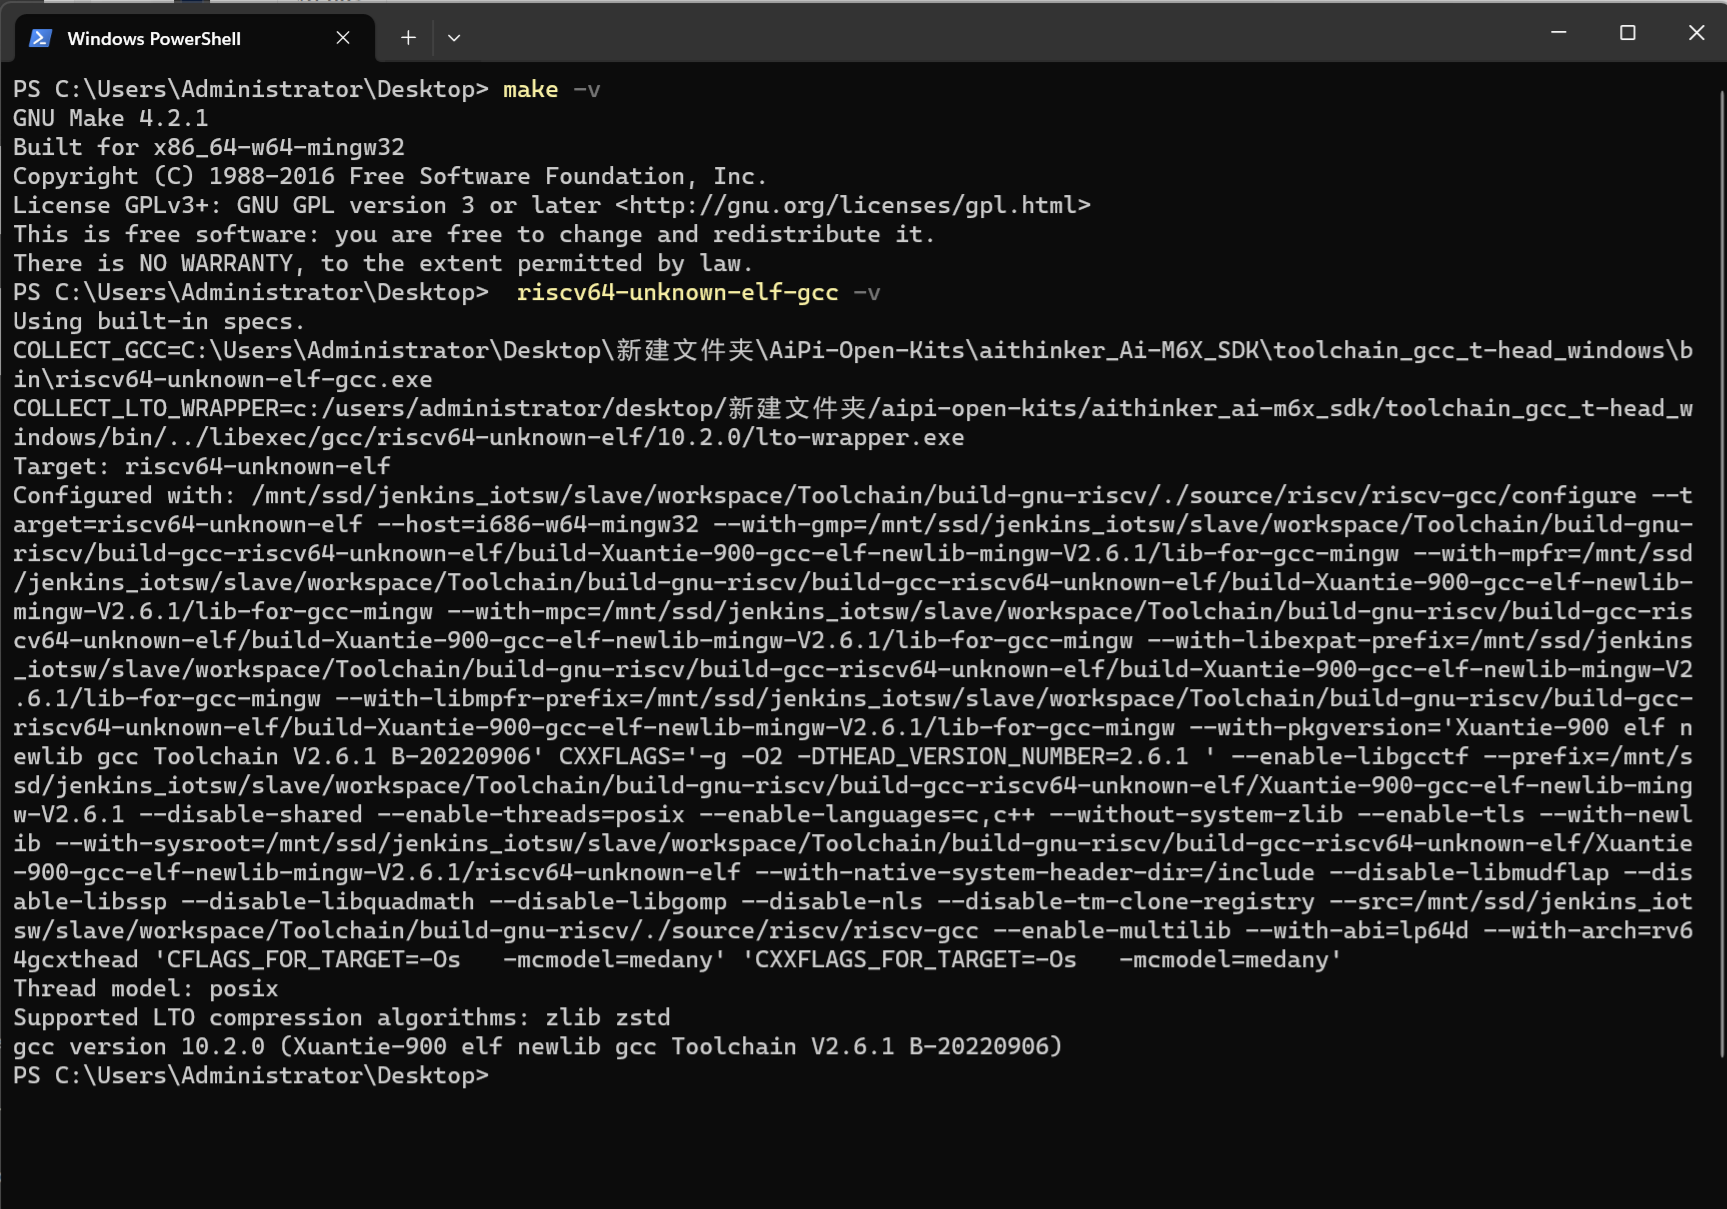This screenshot has height=1209, width=1727.
Task: Click '--disable-nls' option text
Action: coord(832,902)
